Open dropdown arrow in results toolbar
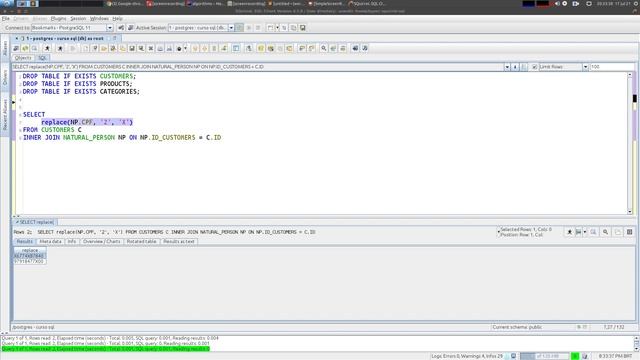 point(584,232)
